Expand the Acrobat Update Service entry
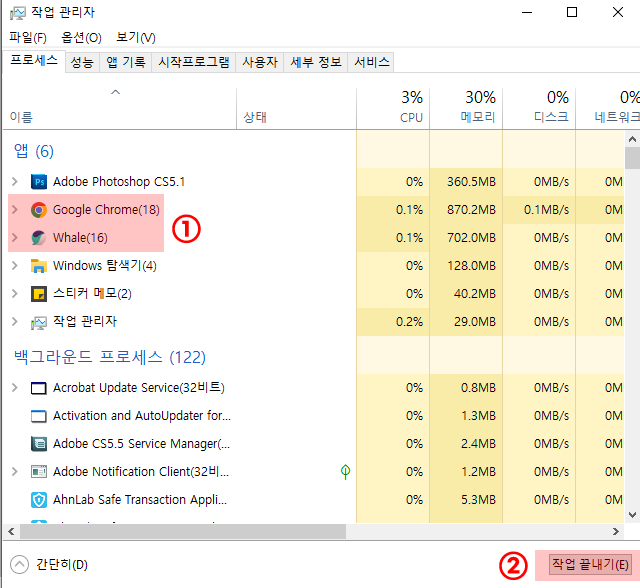 (14, 388)
